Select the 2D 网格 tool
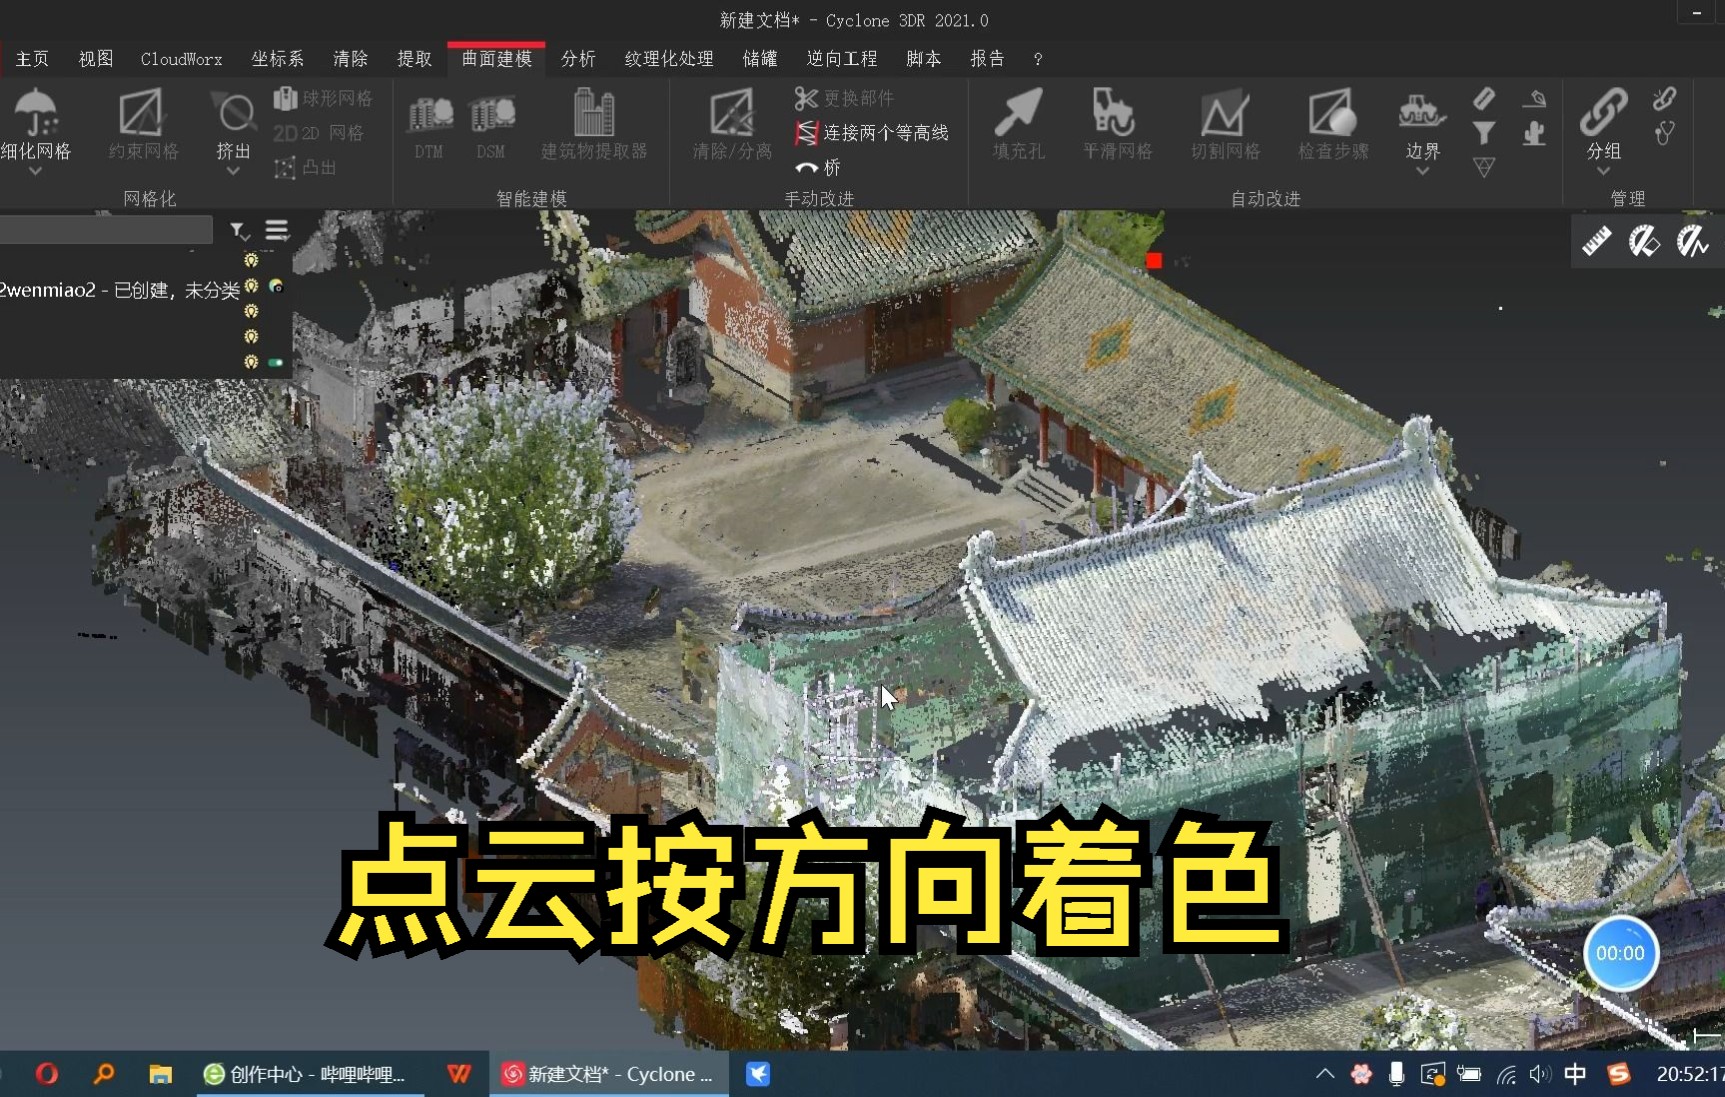 319,132
